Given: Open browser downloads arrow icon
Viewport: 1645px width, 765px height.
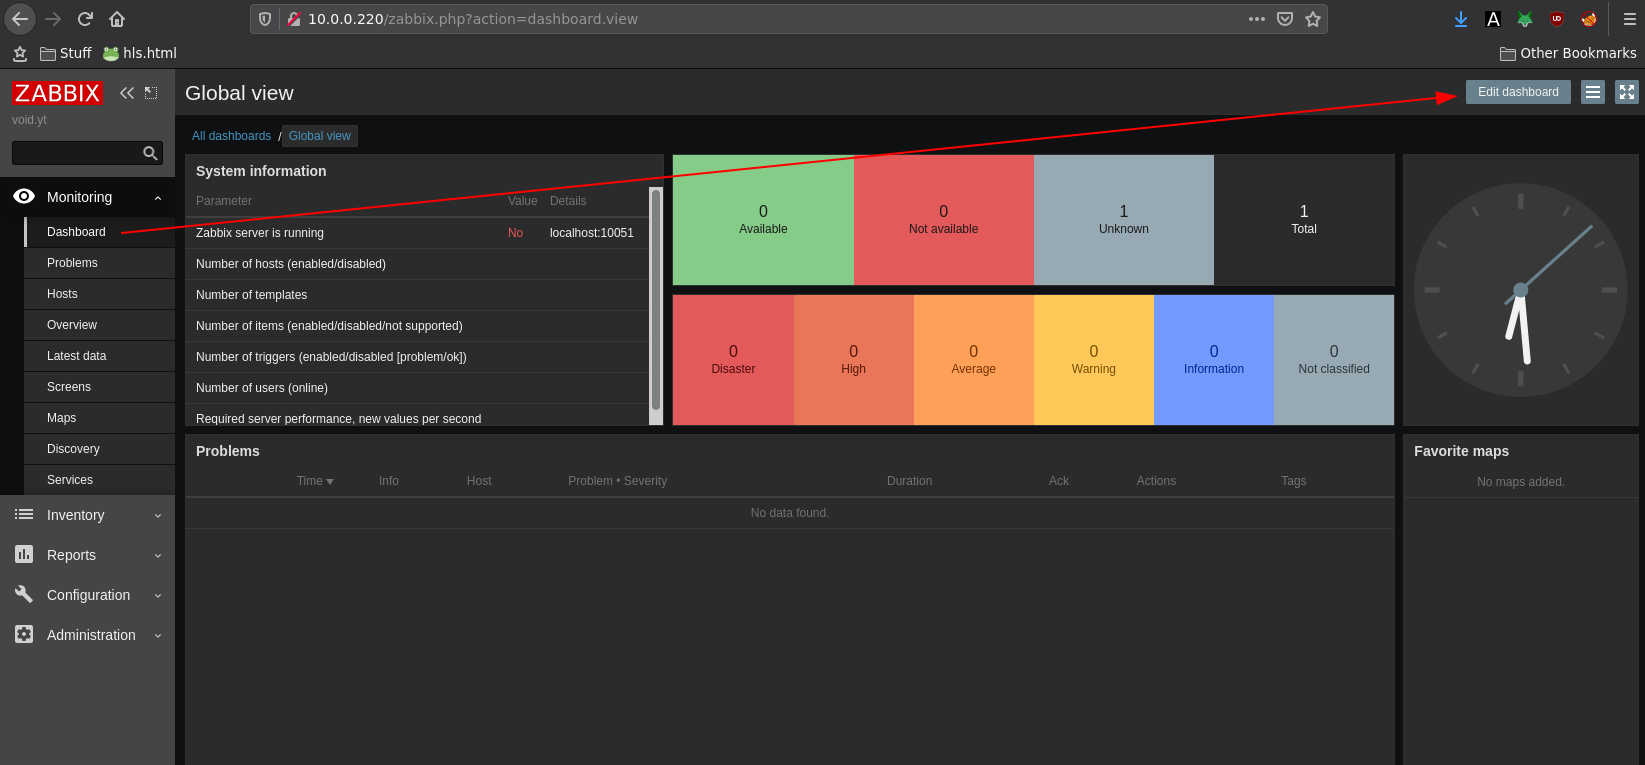Looking at the screenshot, I should click(x=1461, y=19).
